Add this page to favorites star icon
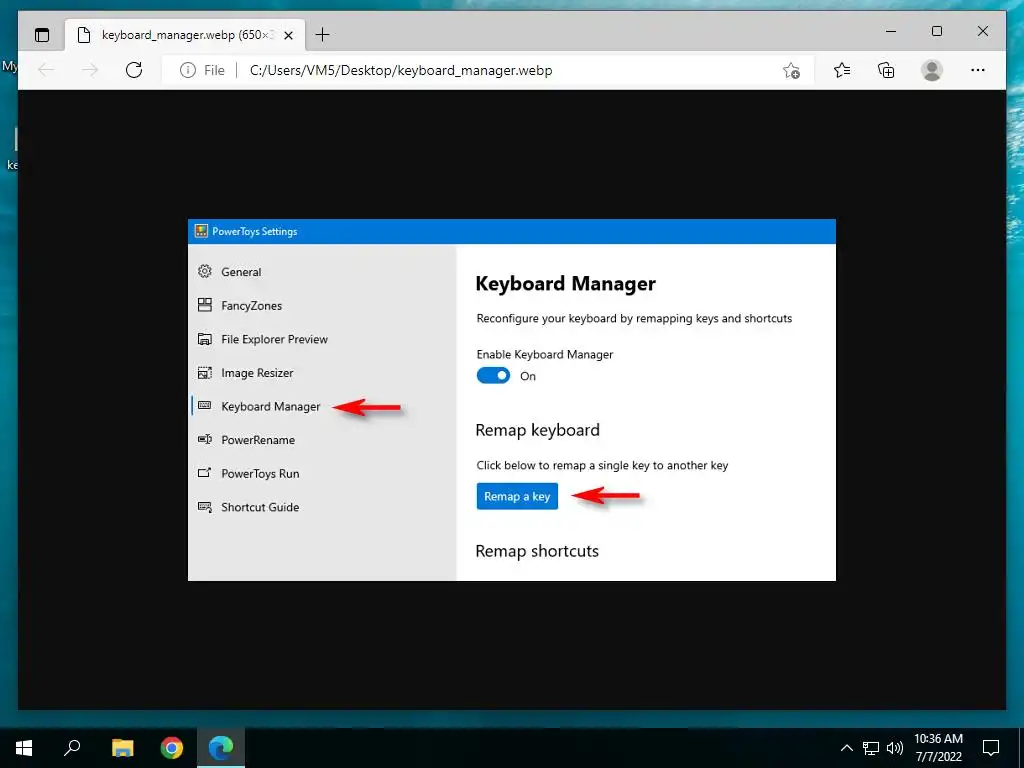 [x=791, y=70]
